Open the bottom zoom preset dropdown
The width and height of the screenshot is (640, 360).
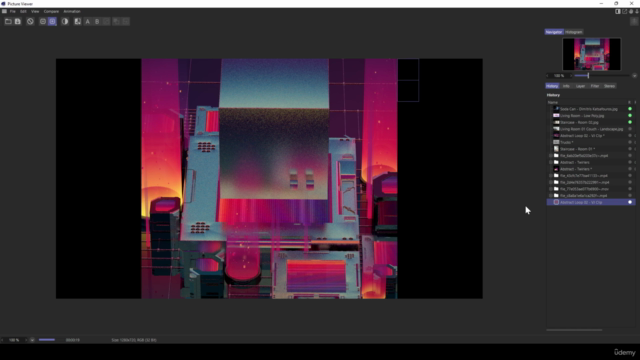[32, 340]
